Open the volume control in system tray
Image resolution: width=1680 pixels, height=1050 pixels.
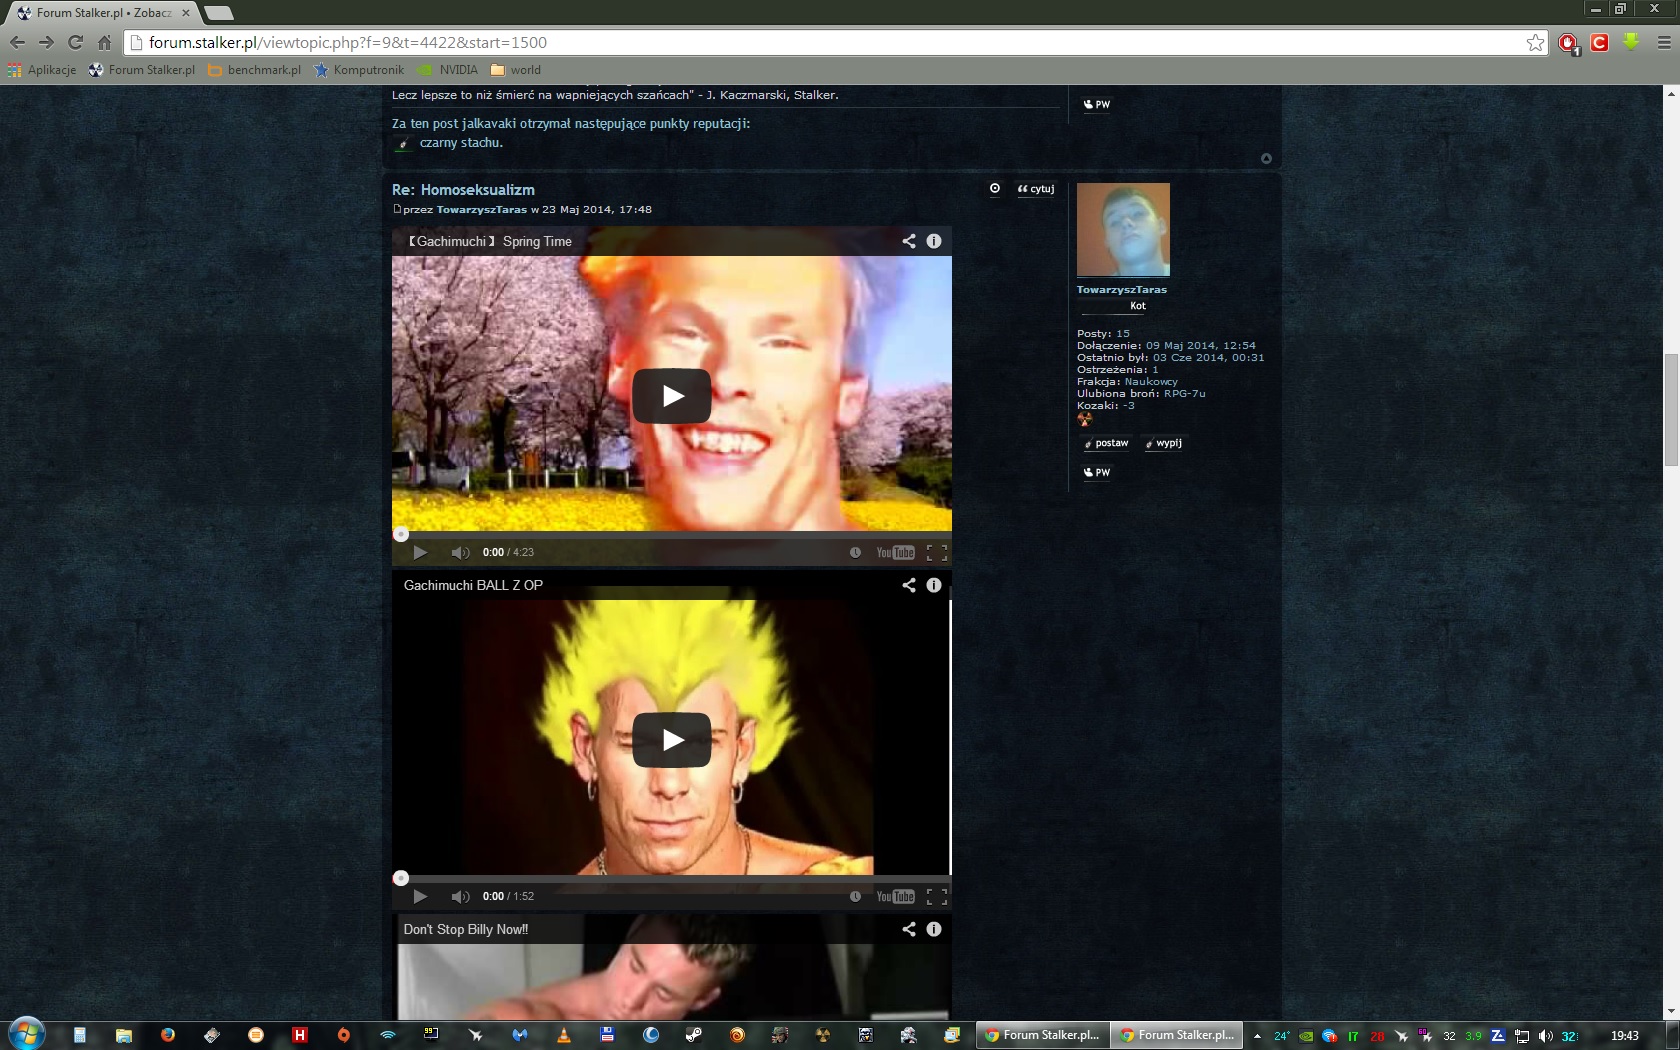click(x=1546, y=1036)
